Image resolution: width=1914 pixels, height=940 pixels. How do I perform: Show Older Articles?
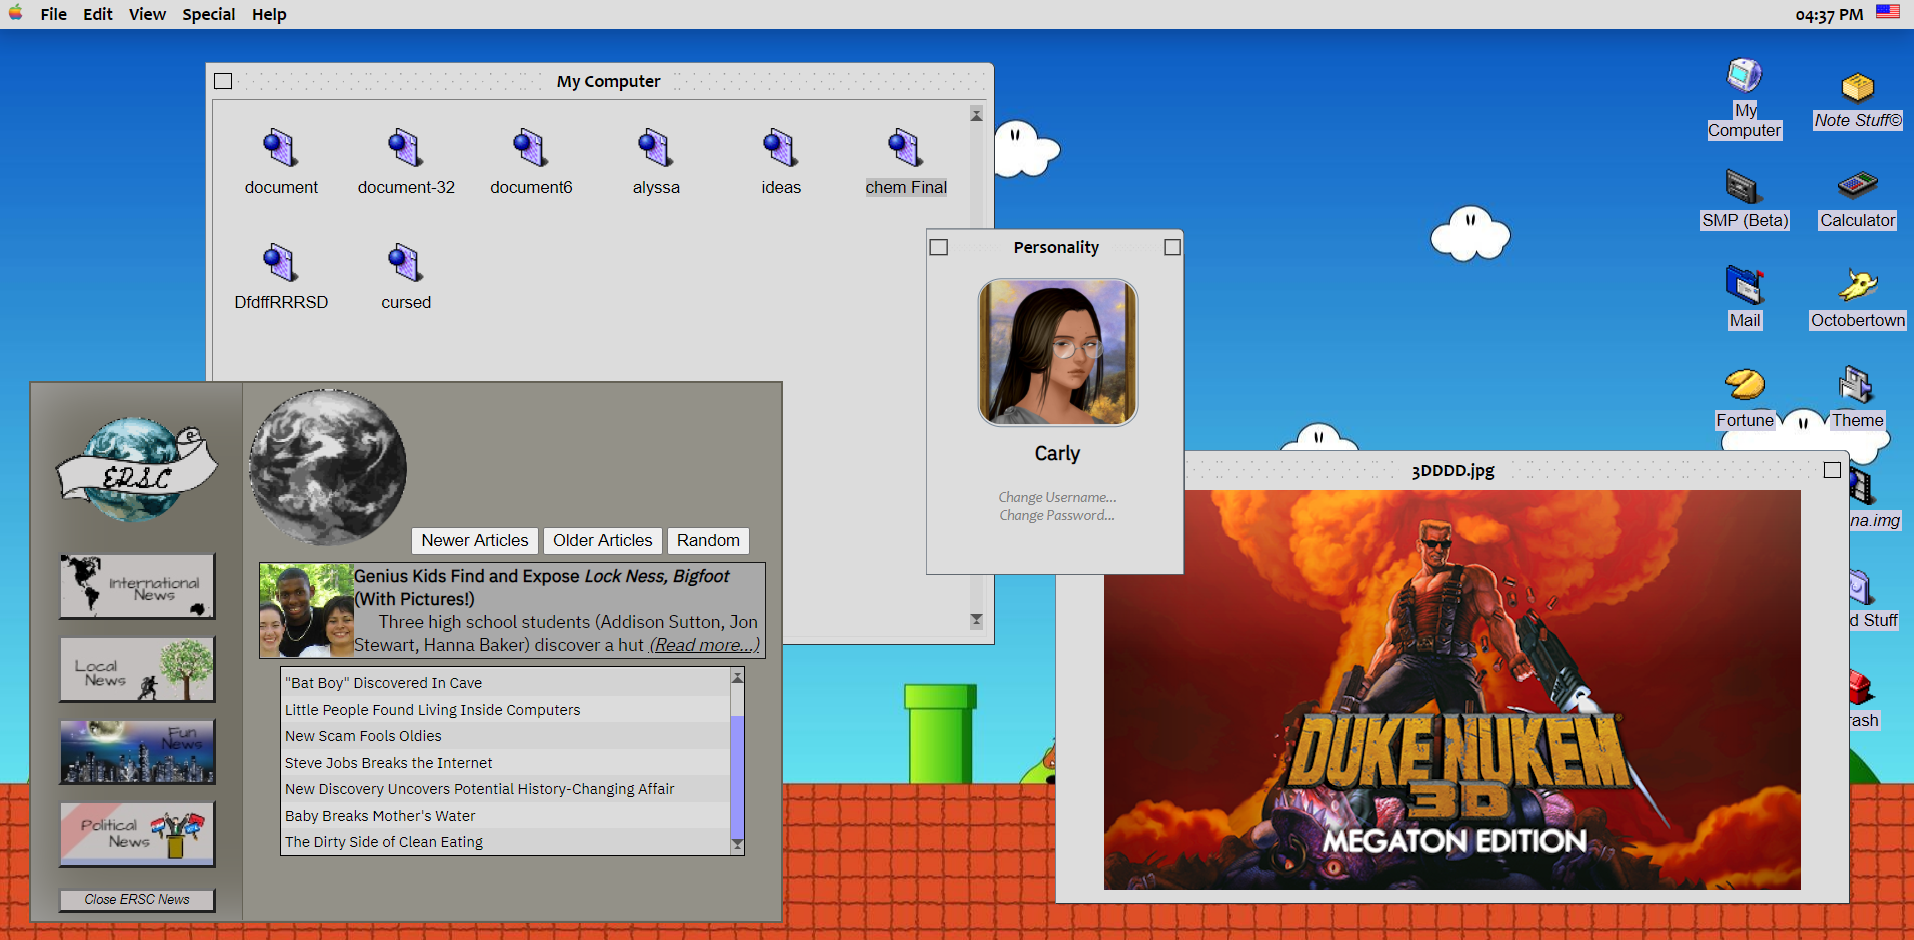[x=603, y=541]
